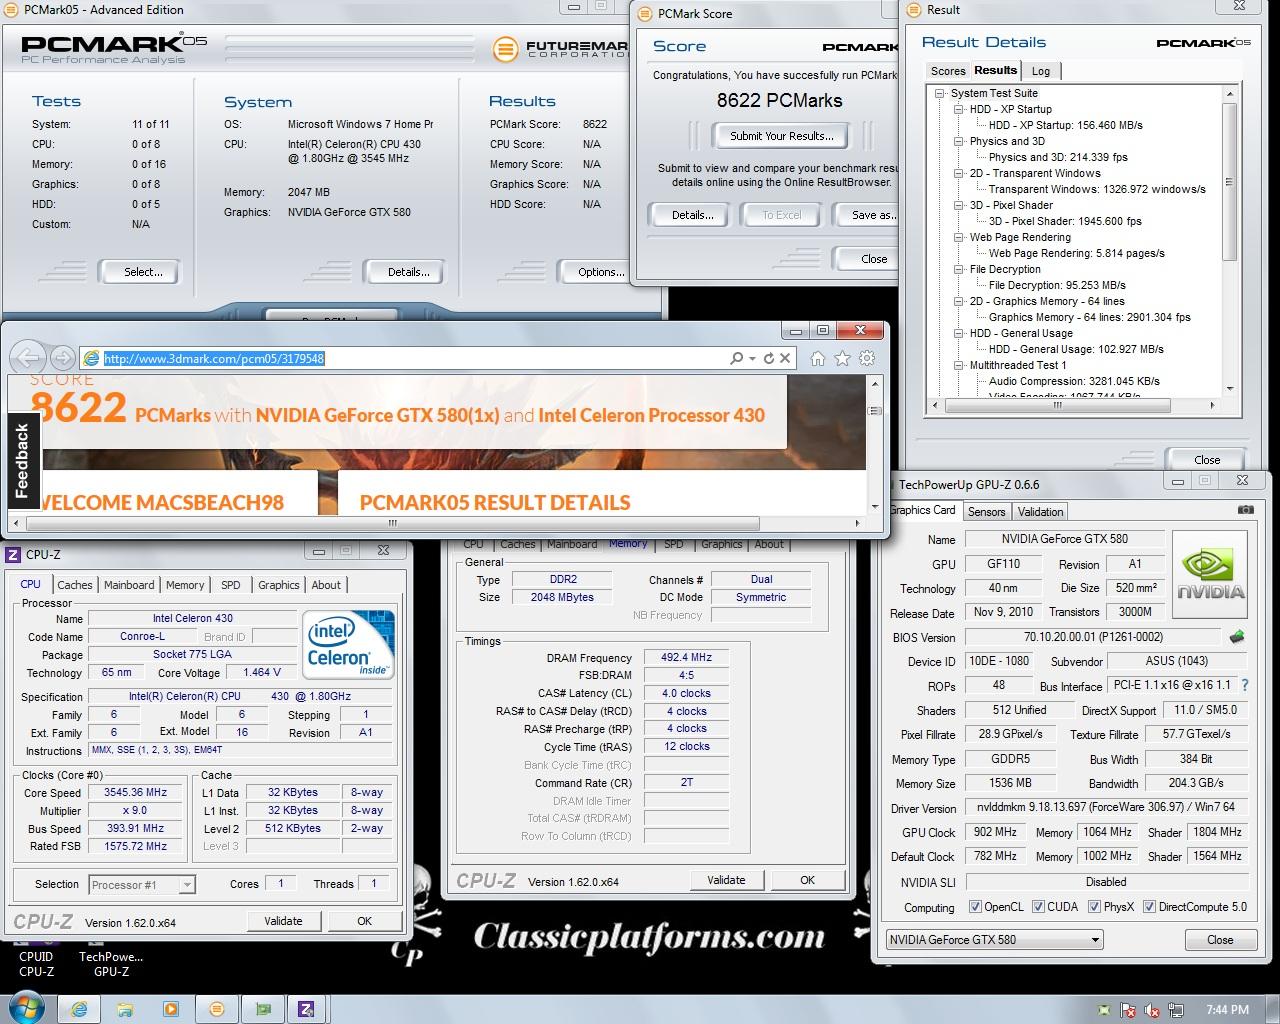Click the Bus Interface question mark
Viewport: 1280px width, 1024px height.
coord(1245,686)
